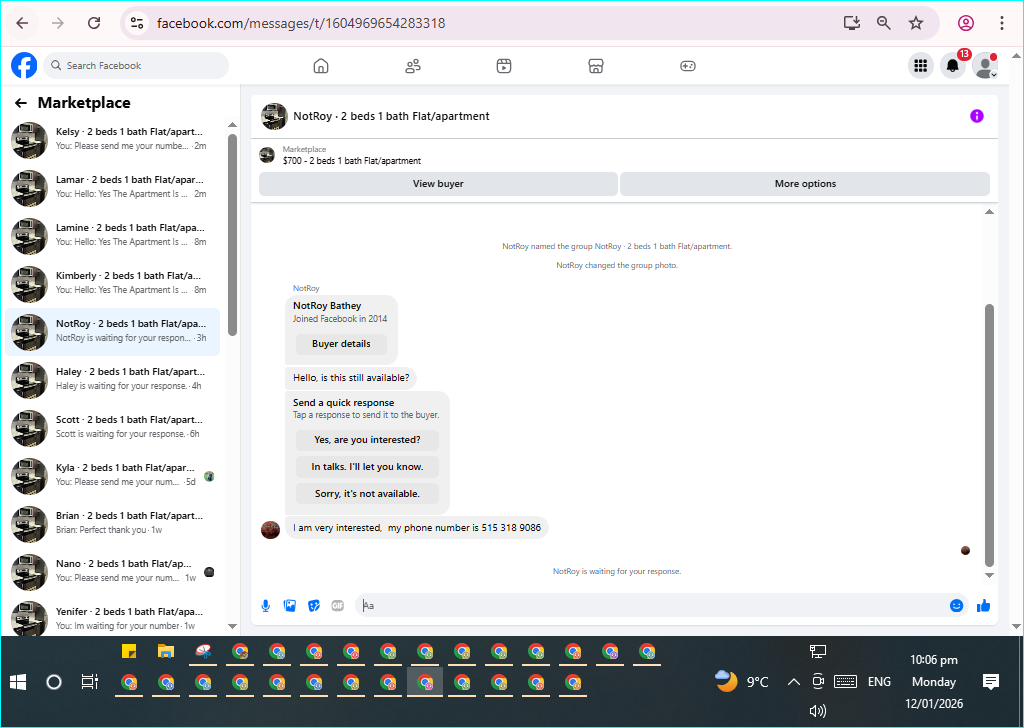
Task: Open the Gaming controller icon
Action: point(688,66)
